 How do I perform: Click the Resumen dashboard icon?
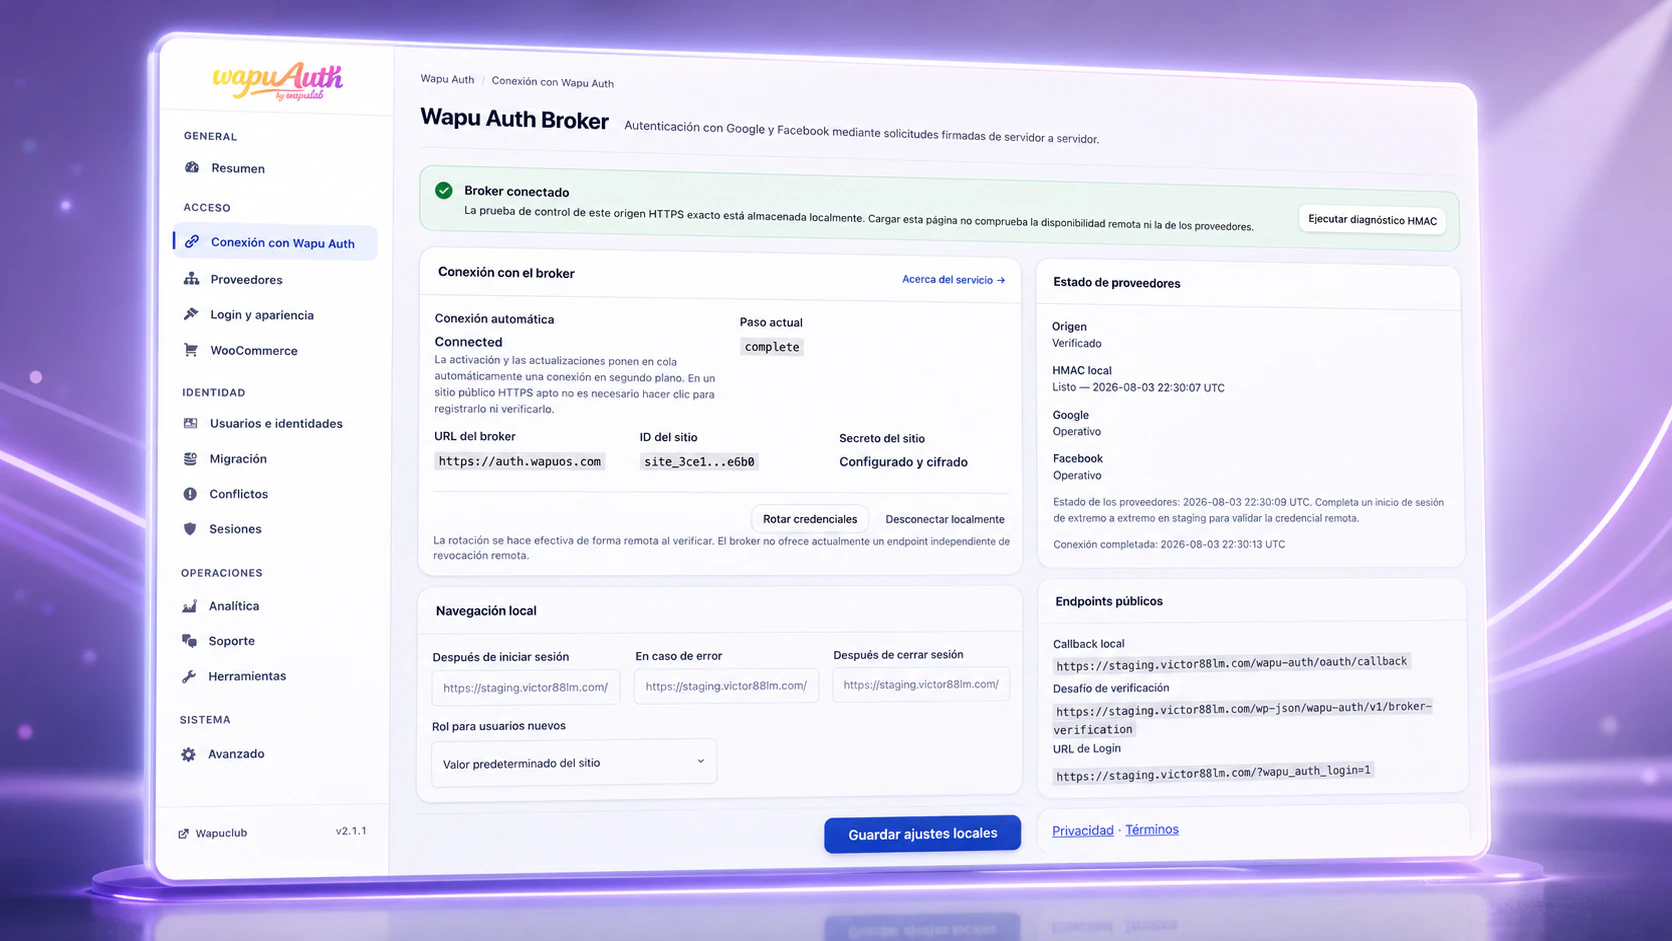[192, 167]
